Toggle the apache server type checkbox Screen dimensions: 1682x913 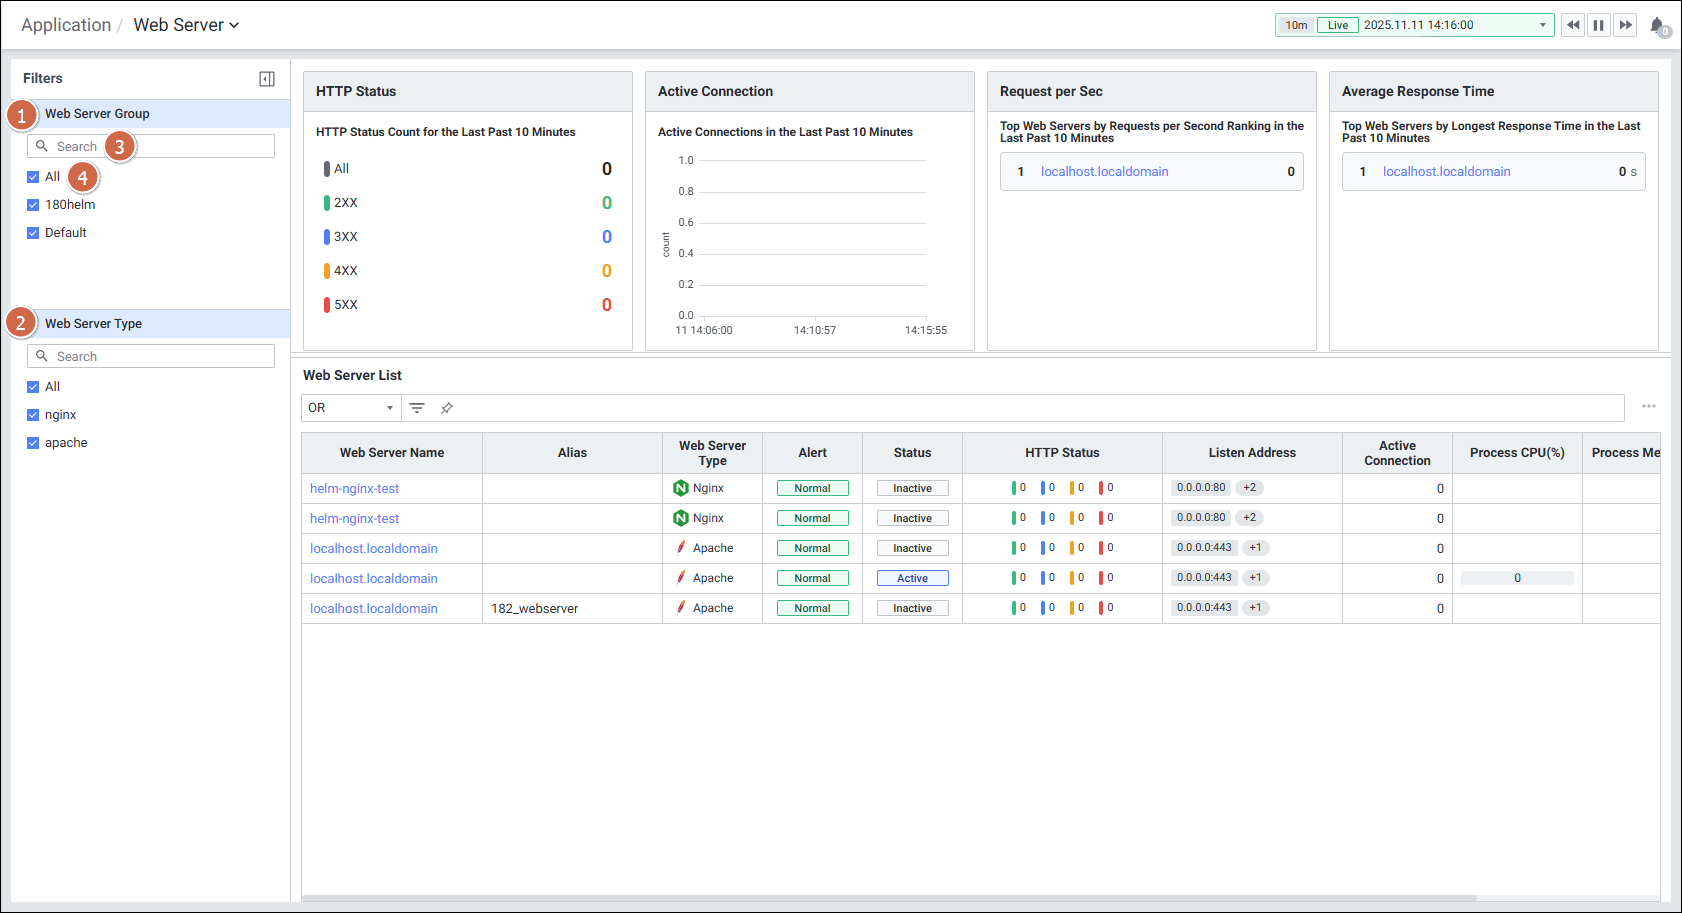33,443
